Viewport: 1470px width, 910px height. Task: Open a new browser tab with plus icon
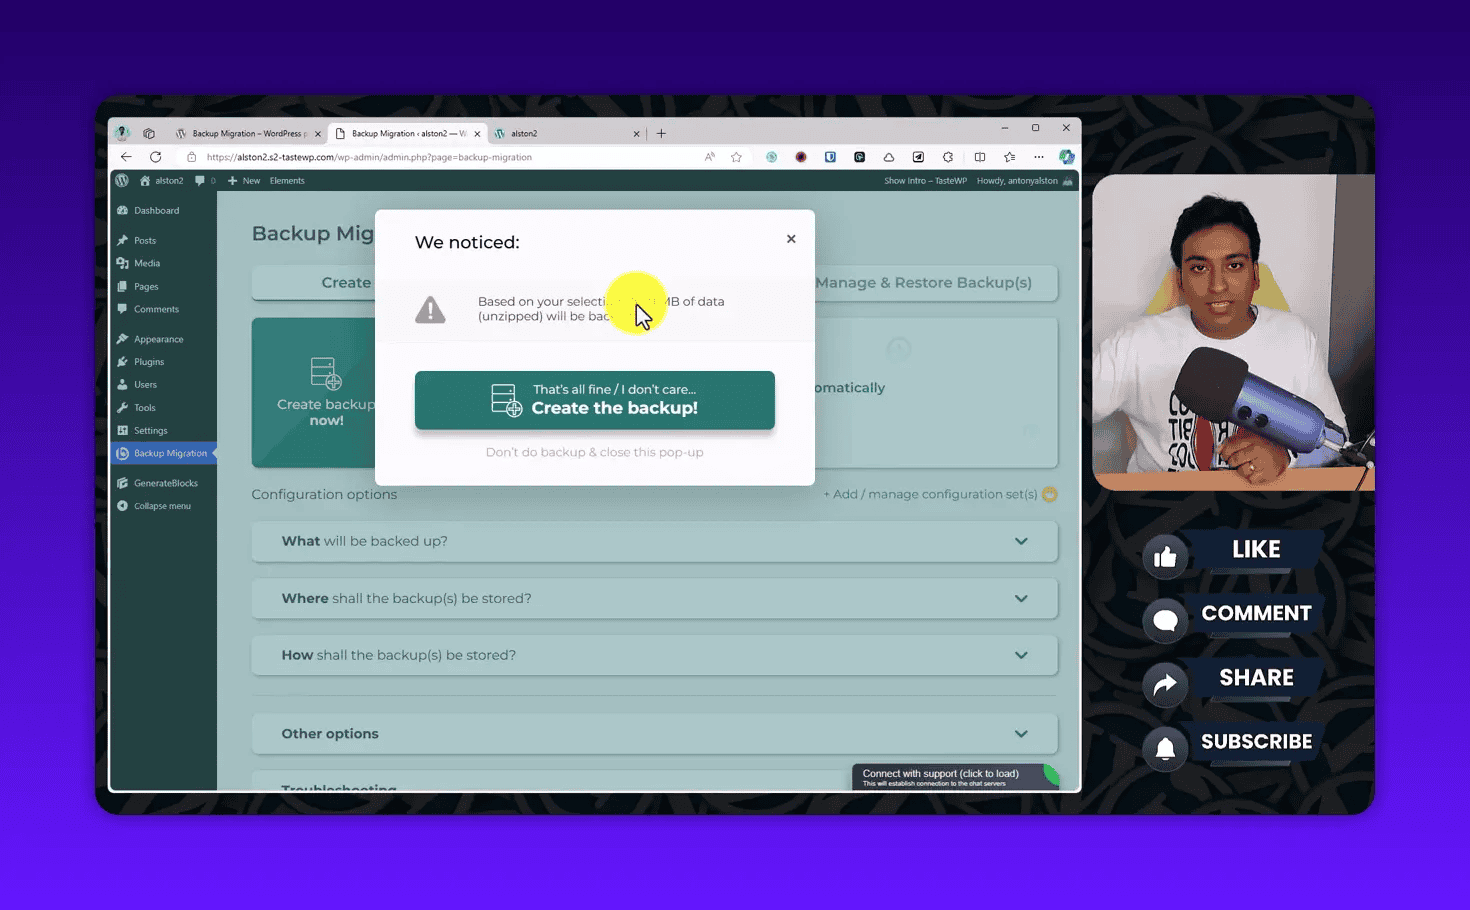coord(661,133)
